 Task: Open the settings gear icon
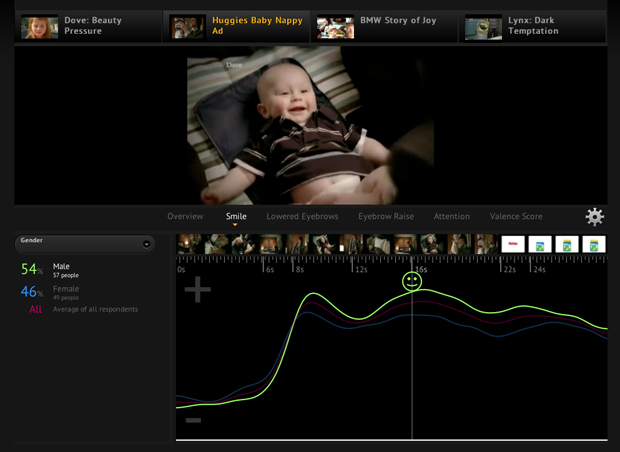(x=594, y=217)
